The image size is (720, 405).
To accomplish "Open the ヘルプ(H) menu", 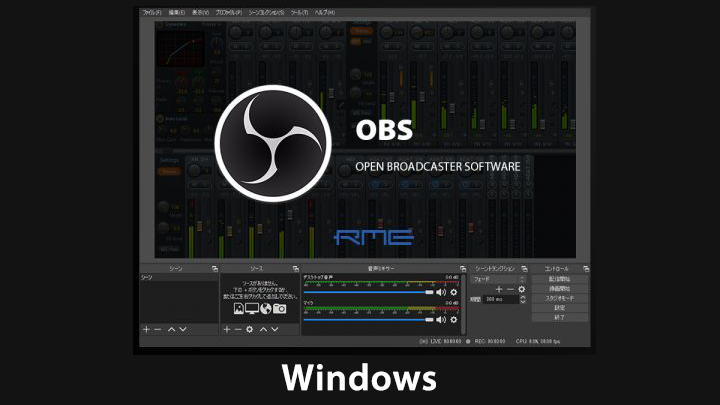I will pyautogui.click(x=325, y=13).
